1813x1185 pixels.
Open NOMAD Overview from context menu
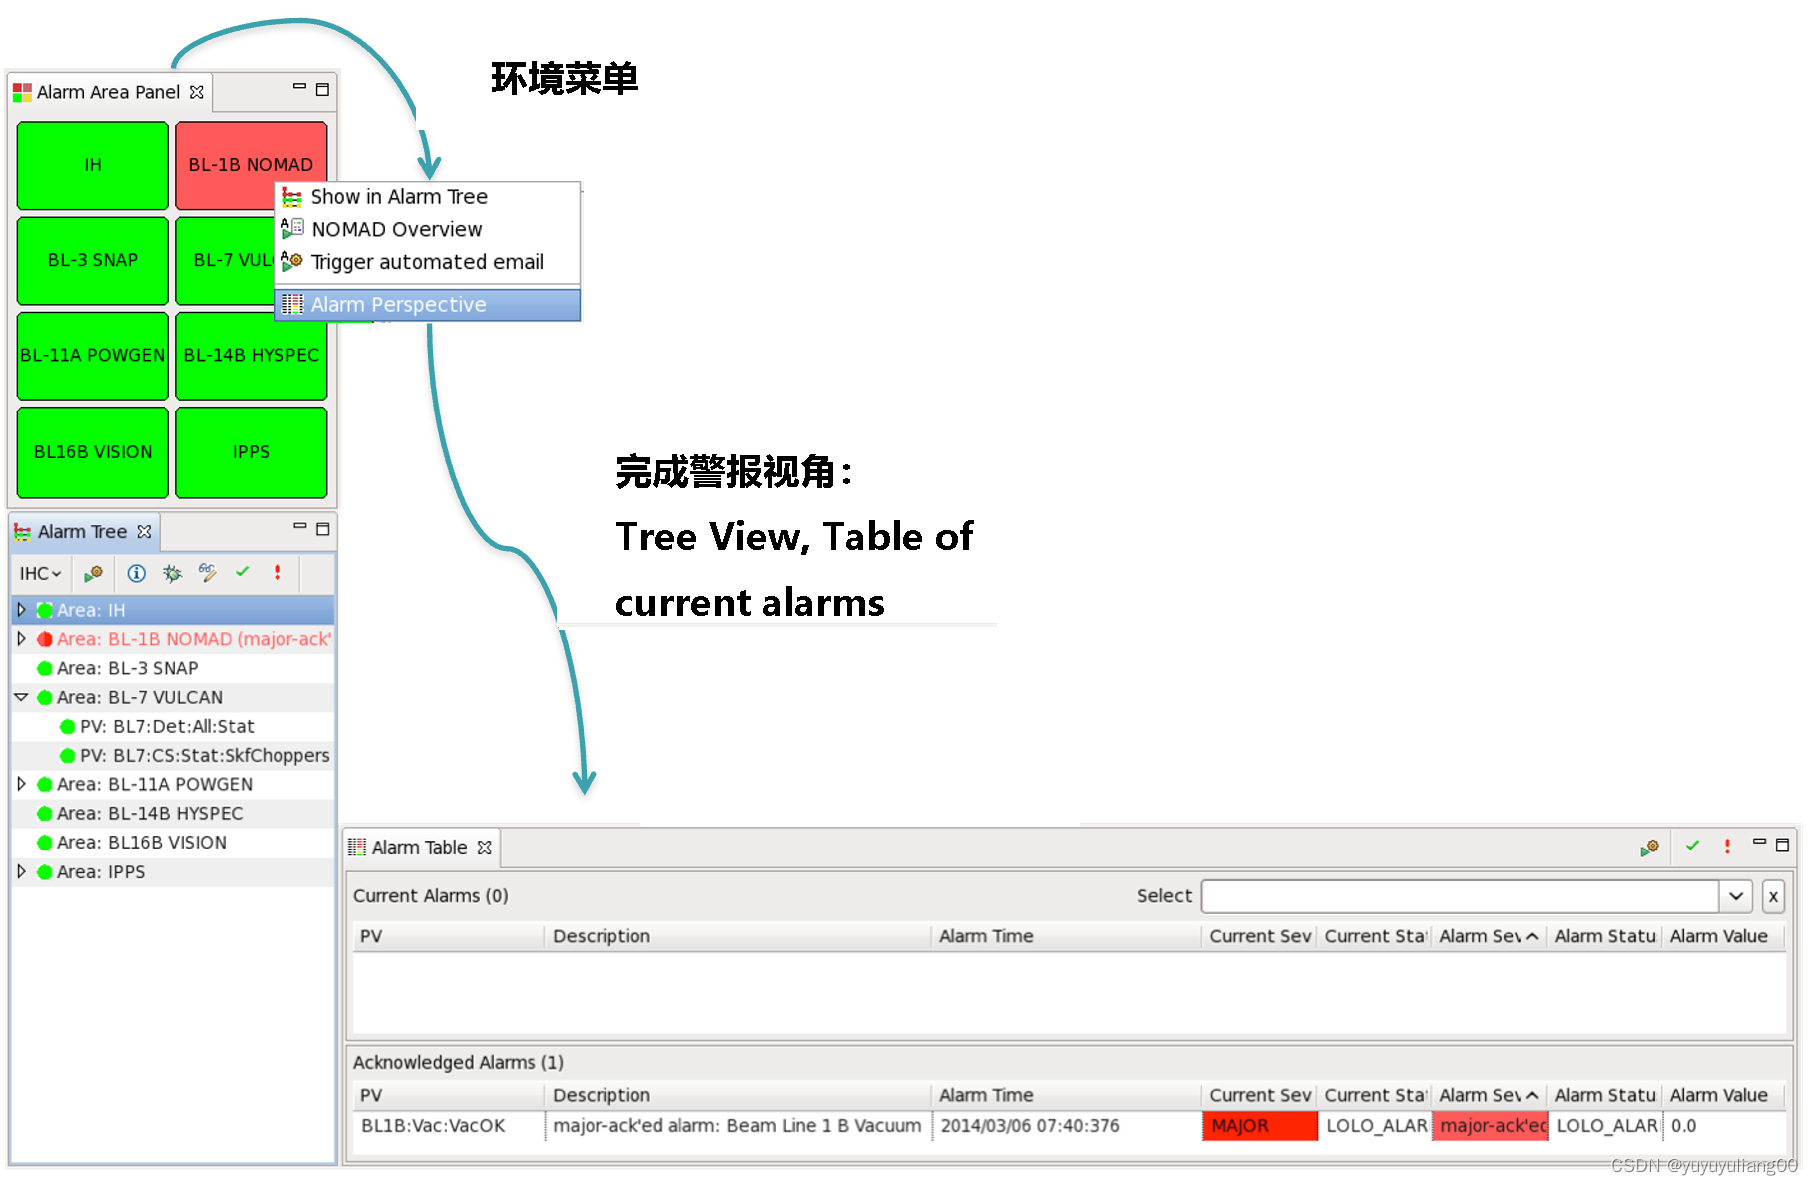427,229
